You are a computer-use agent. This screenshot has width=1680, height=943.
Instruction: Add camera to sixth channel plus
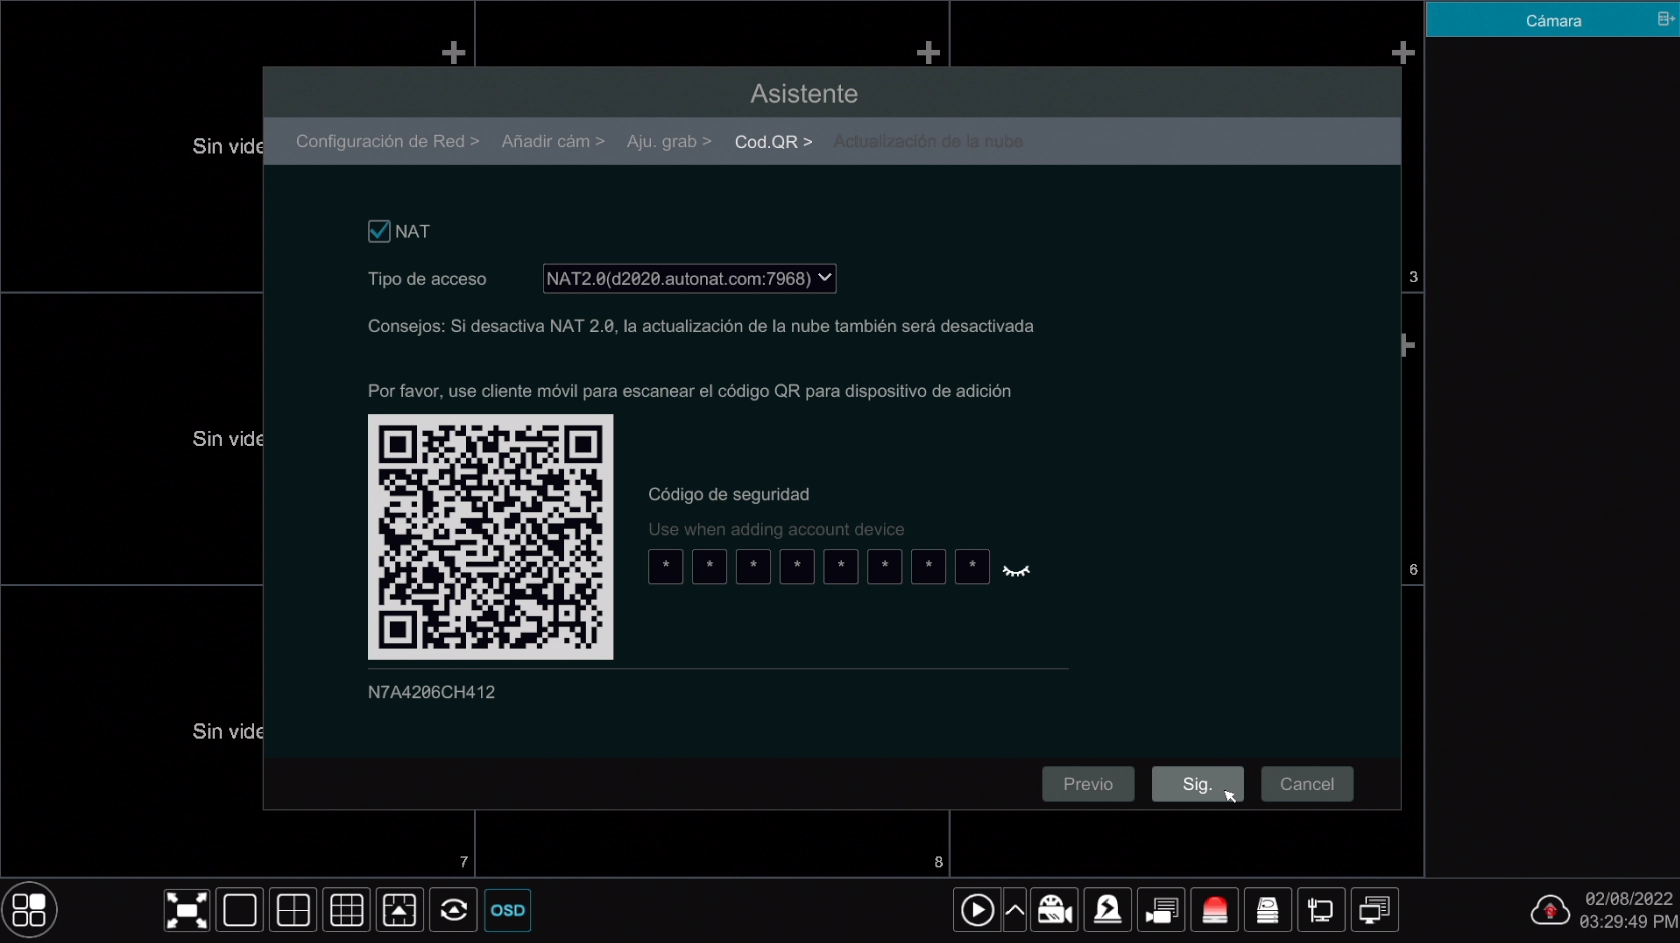(x=1408, y=345)
